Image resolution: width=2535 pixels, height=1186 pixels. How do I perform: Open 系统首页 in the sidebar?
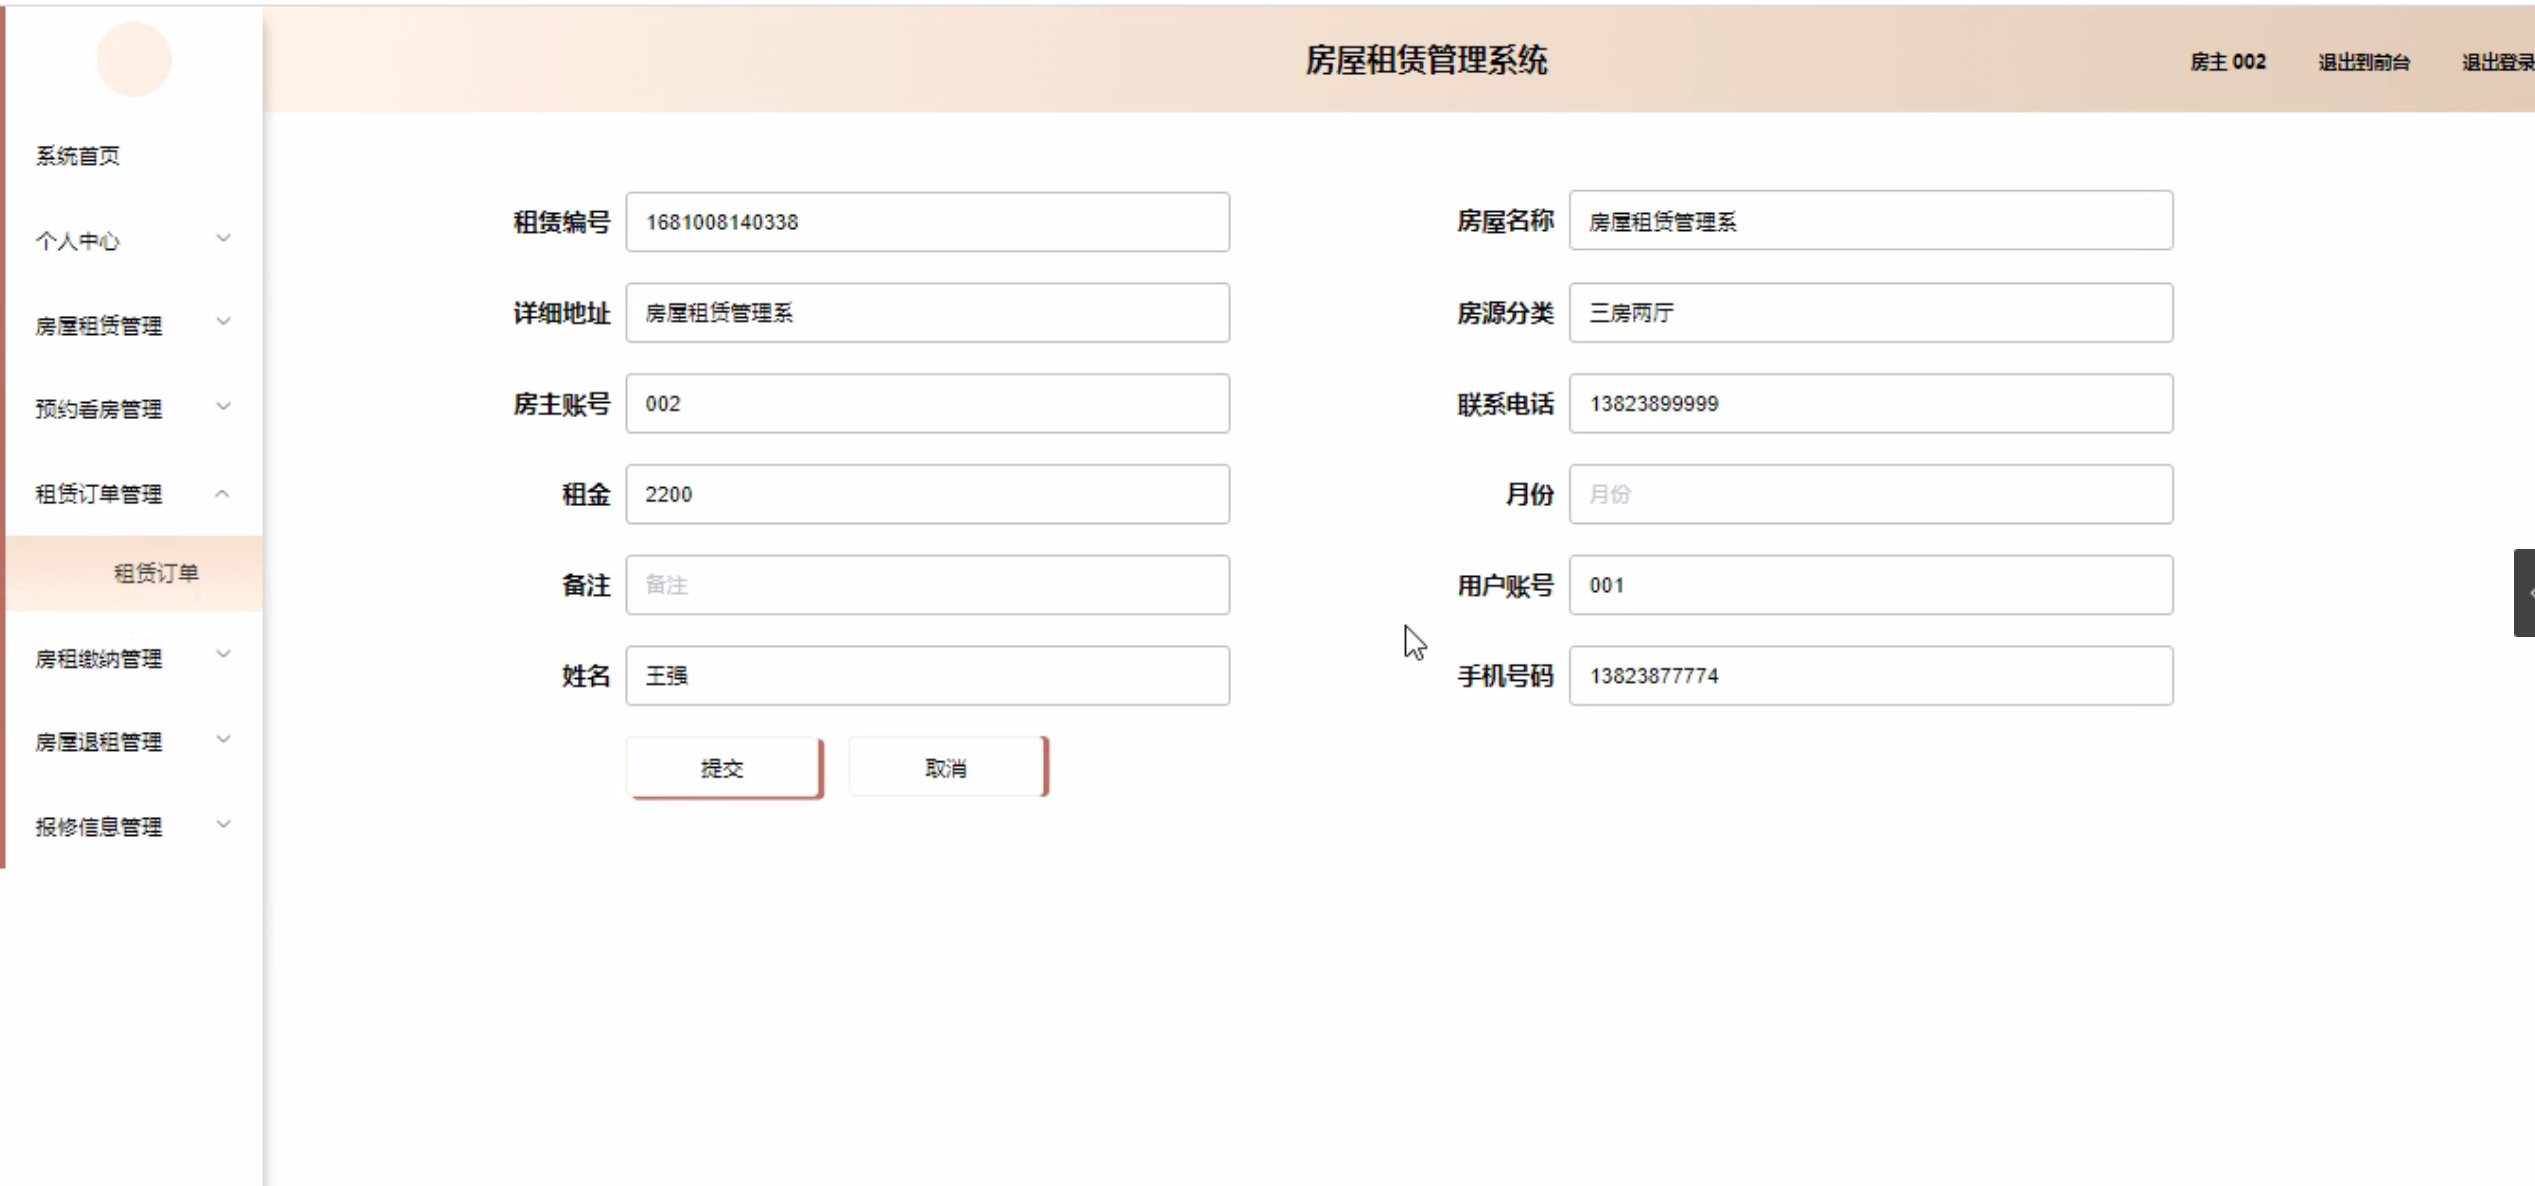[78, 156]
